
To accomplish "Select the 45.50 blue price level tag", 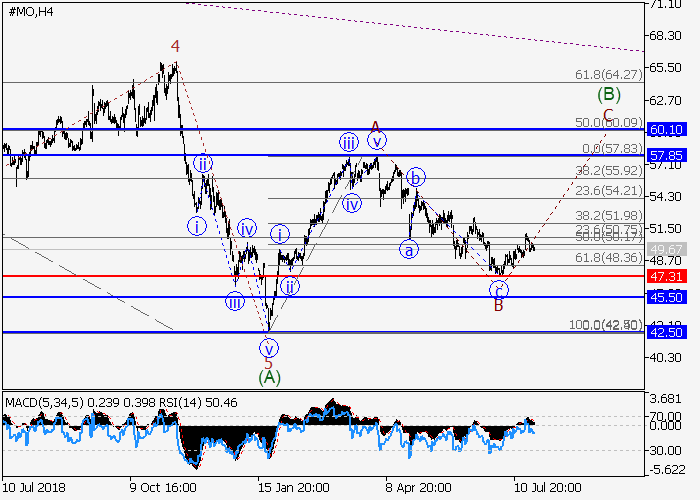I will (666, 297).
